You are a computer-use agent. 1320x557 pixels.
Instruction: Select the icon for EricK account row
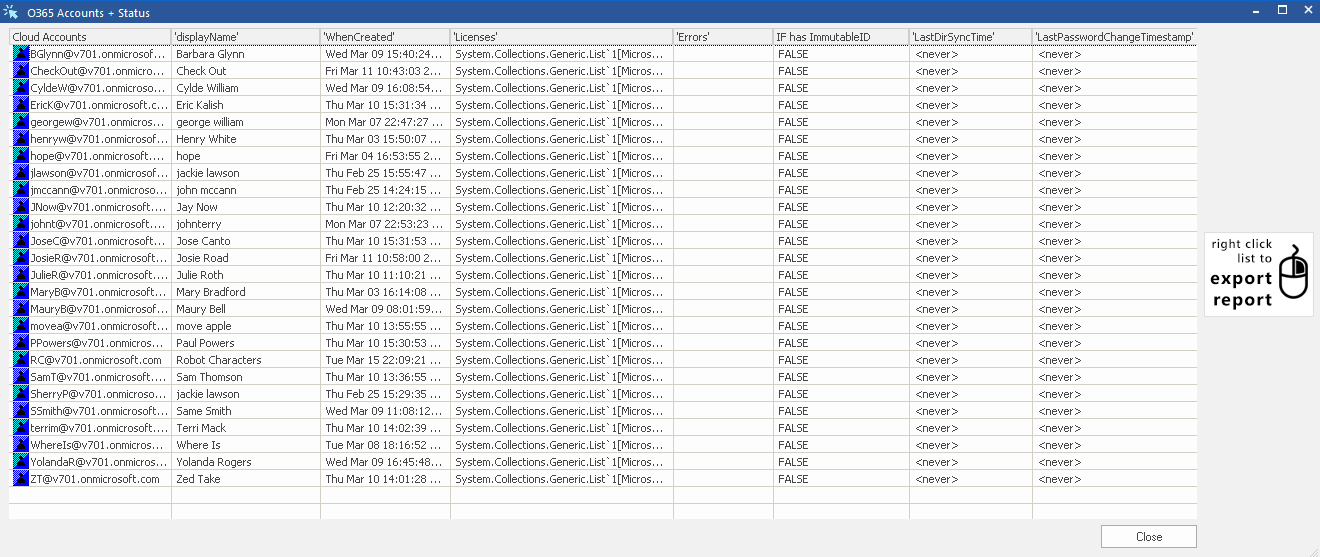21,105
